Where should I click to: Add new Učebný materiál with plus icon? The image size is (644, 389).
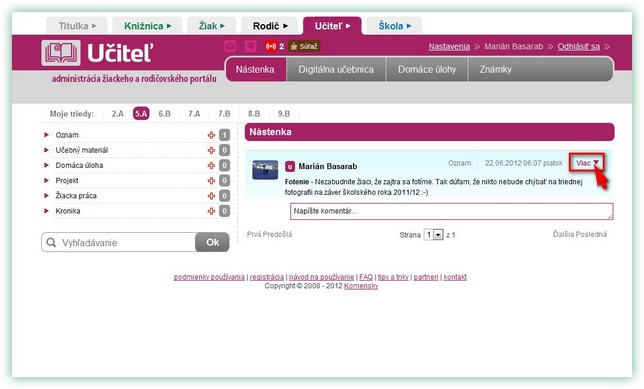point(211,150)
